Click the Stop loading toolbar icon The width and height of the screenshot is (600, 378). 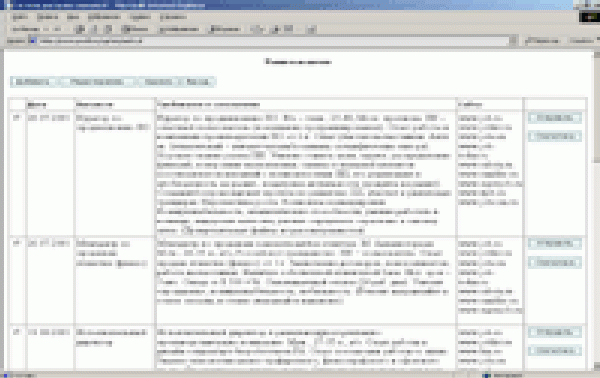pyautogui.click(x=80, y=29)
